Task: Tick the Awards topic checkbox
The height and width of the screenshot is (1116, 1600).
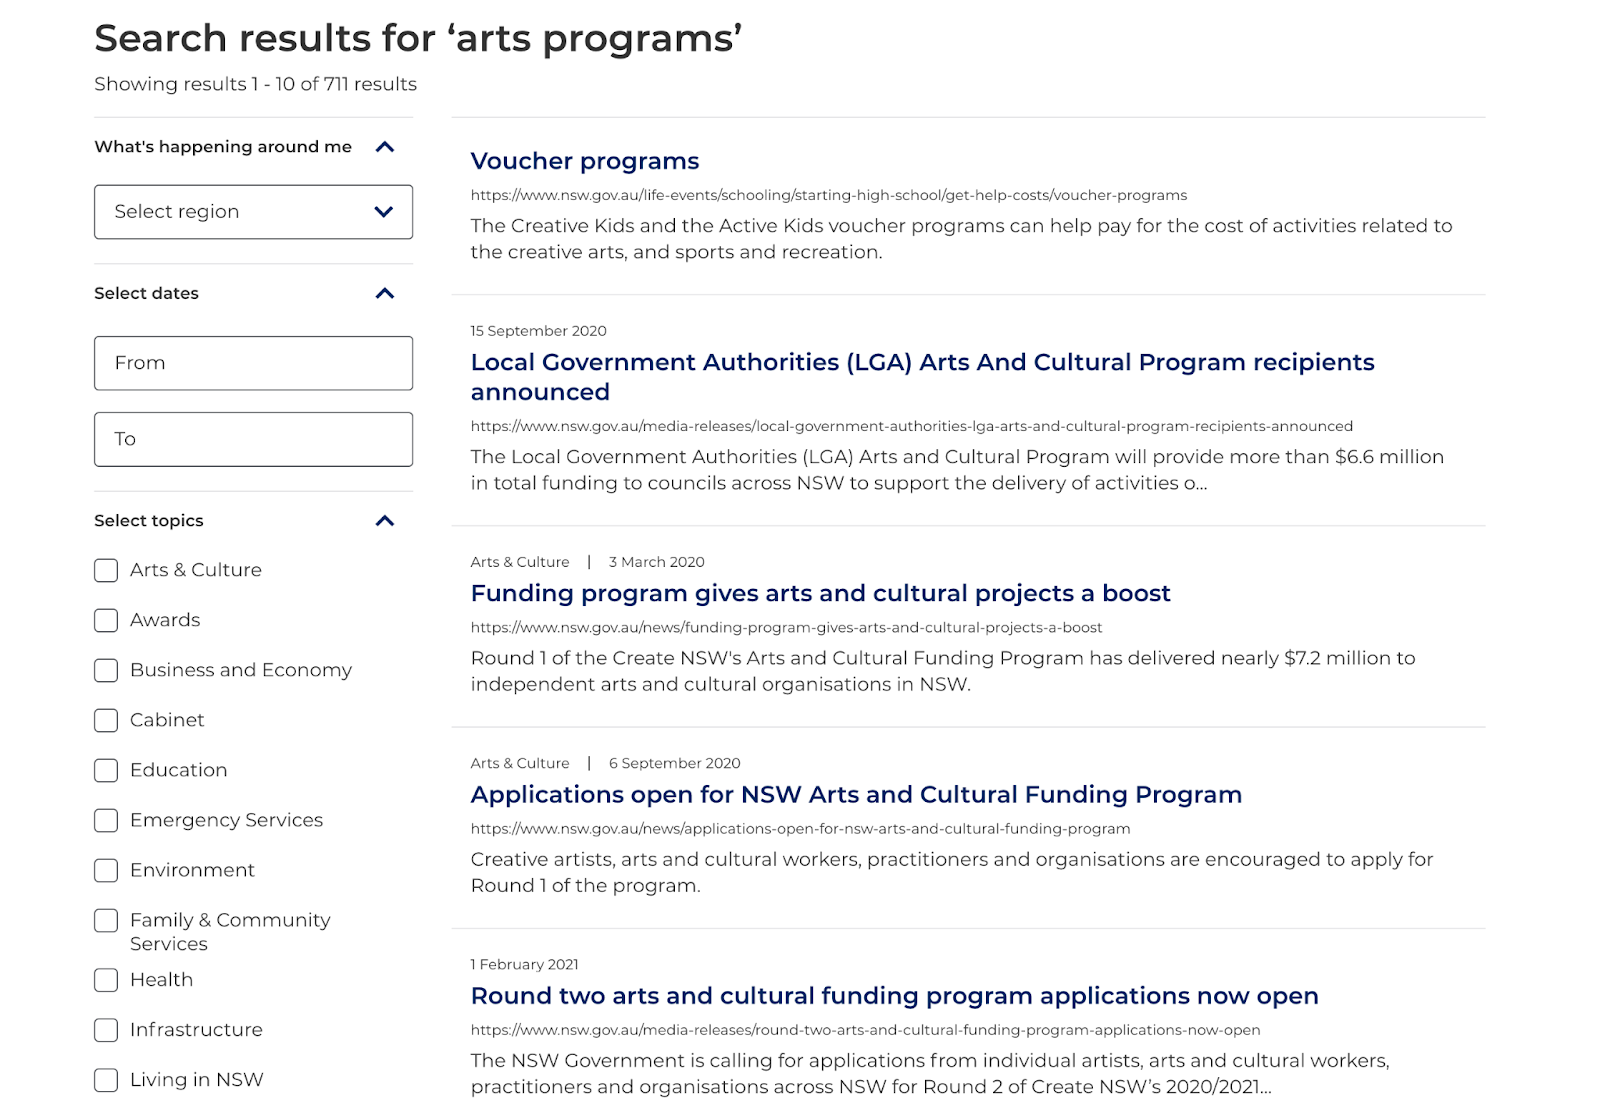Action: 106,620
